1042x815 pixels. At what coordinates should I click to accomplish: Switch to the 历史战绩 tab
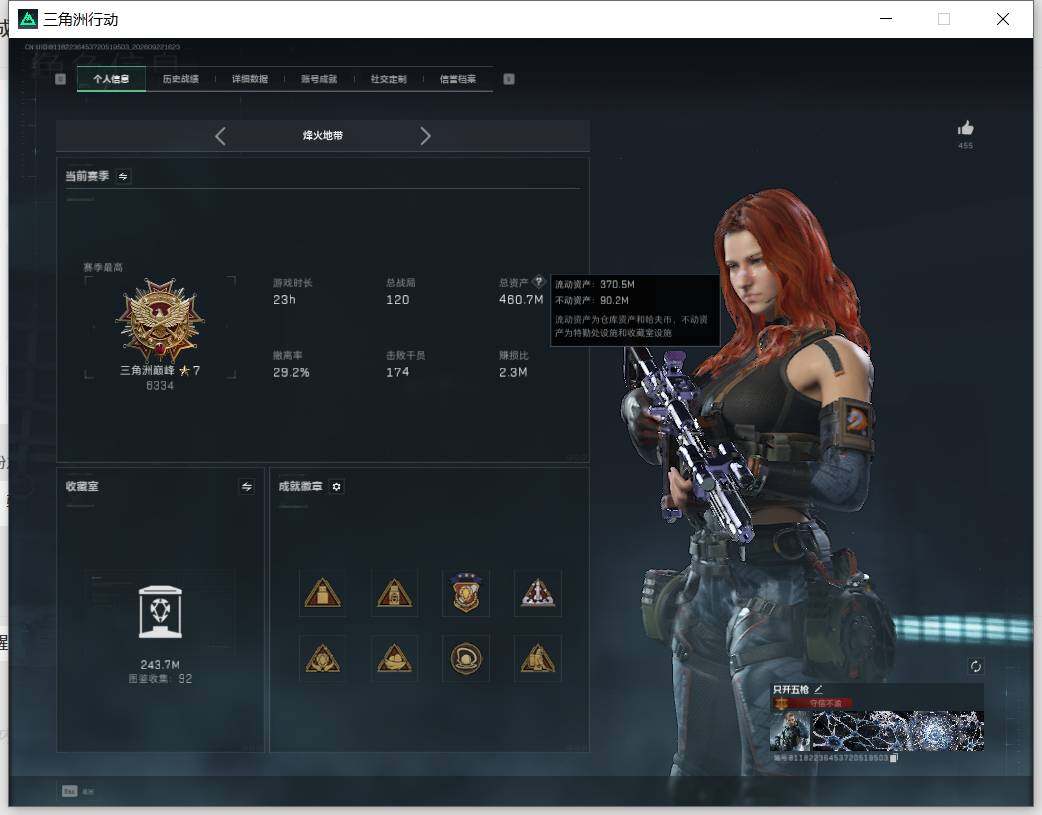[181, 79]
